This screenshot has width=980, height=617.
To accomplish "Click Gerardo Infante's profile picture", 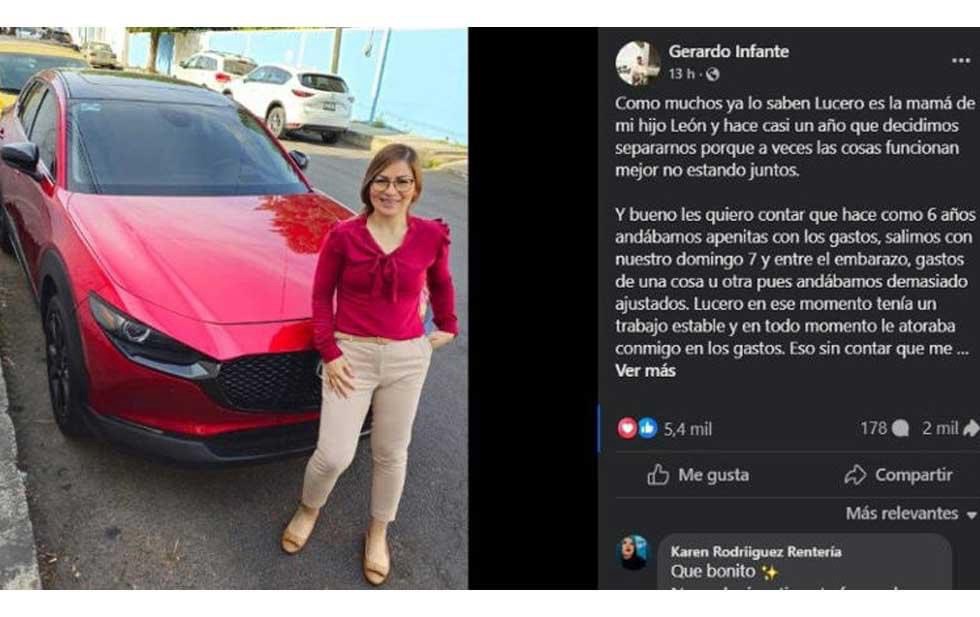I will coord(638,63).
